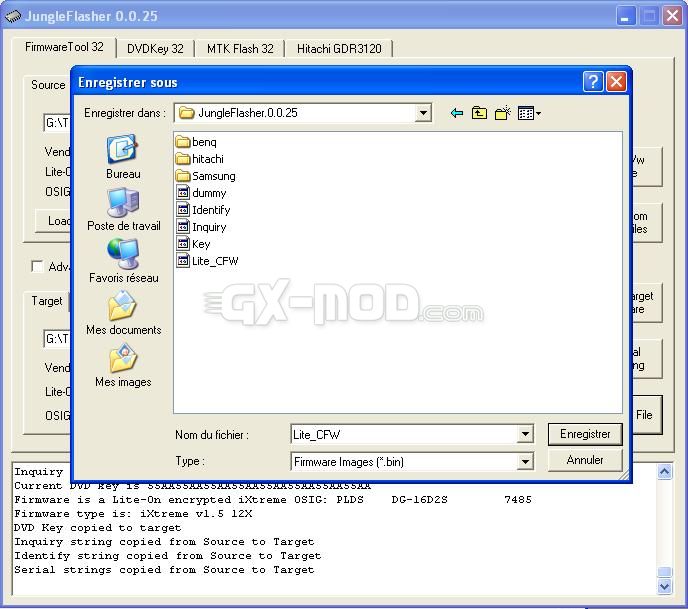Viewport: 688px width, 609px height.
Task: Click 'DVD Key copied to target' log line
Action: click(97, 527)
